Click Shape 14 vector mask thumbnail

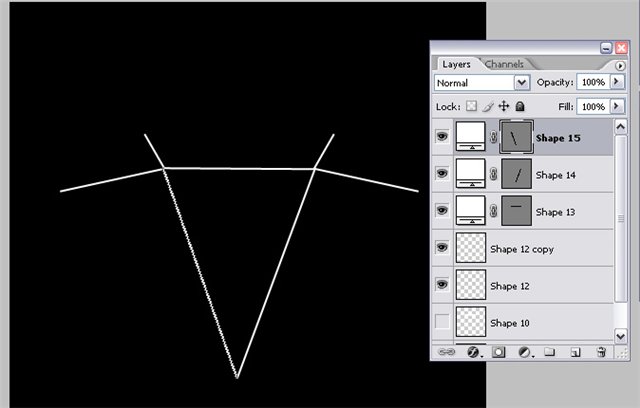click(516, 174)
